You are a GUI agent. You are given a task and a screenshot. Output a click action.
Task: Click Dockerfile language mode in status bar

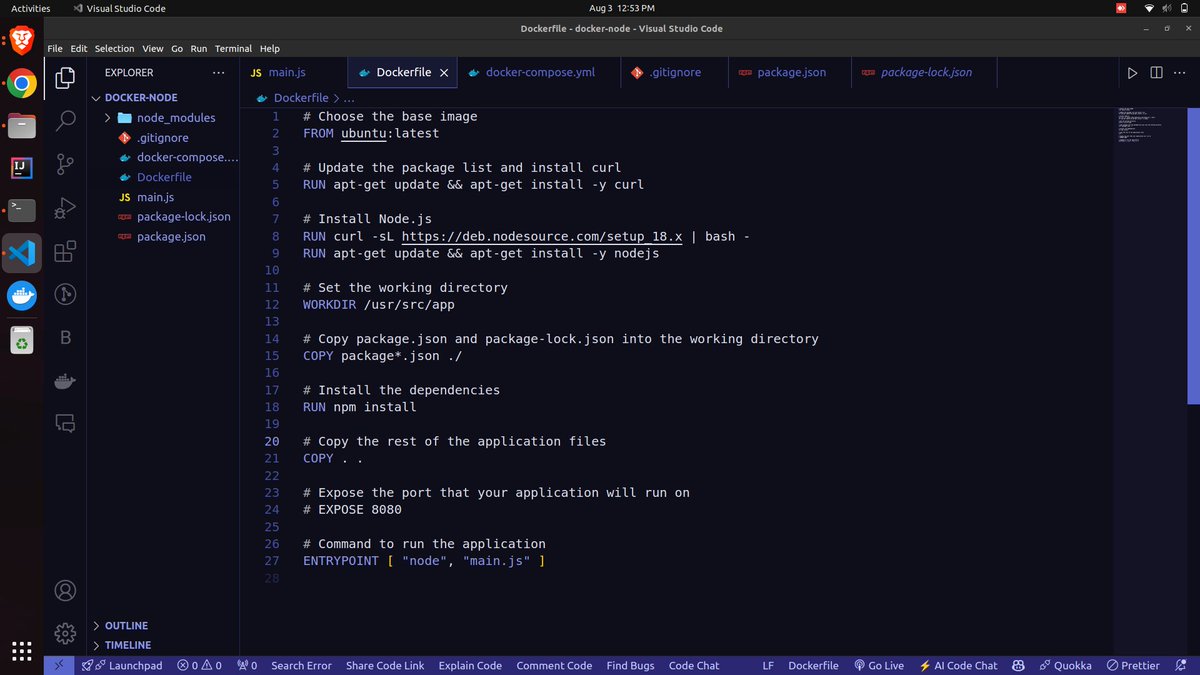coord(813,665)
